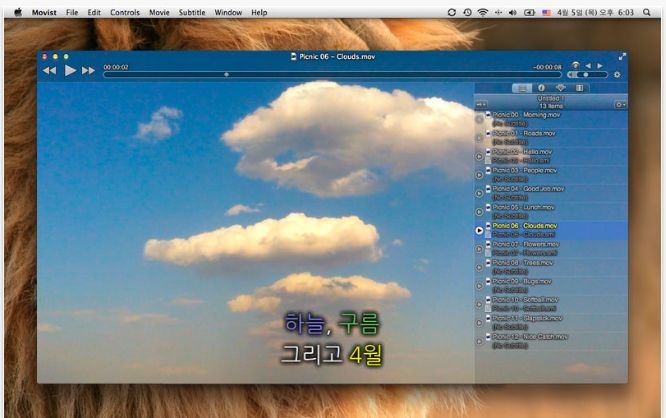The height and width of the screenshot is (418, 666).
Task: Open the Edit menu
Action: pyautogui.click(x=94, y=12)
